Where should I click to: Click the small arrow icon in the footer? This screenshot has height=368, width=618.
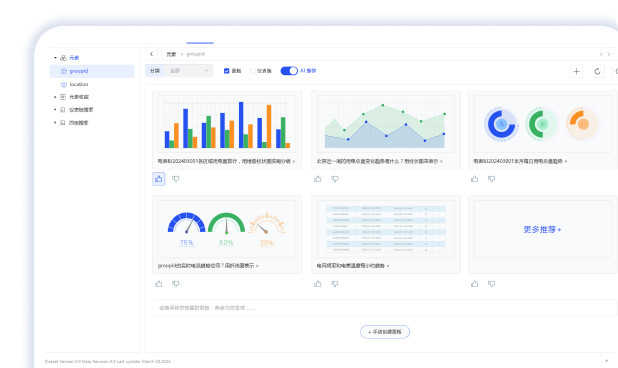click(606, 361)
